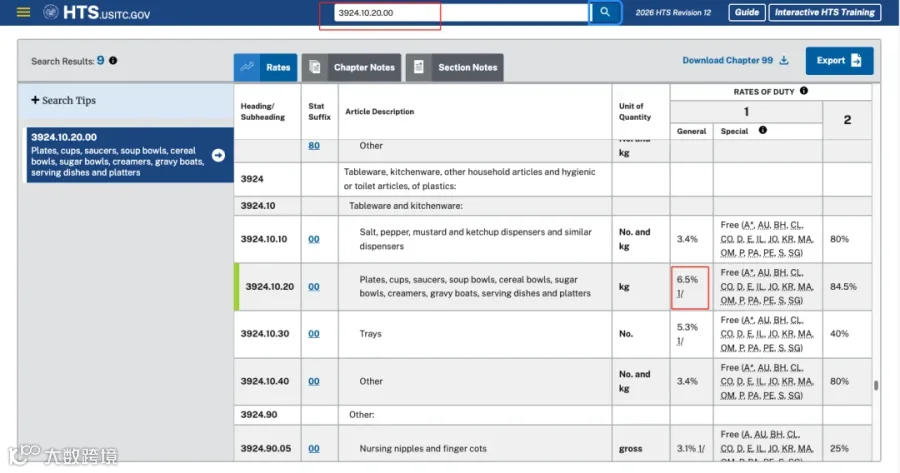Image resolution: width=900 pixels, height=473 pixels.
Task: Click the Special rate text for 3924.10.10
Action: pyautogui.click(x=767, y=239)
